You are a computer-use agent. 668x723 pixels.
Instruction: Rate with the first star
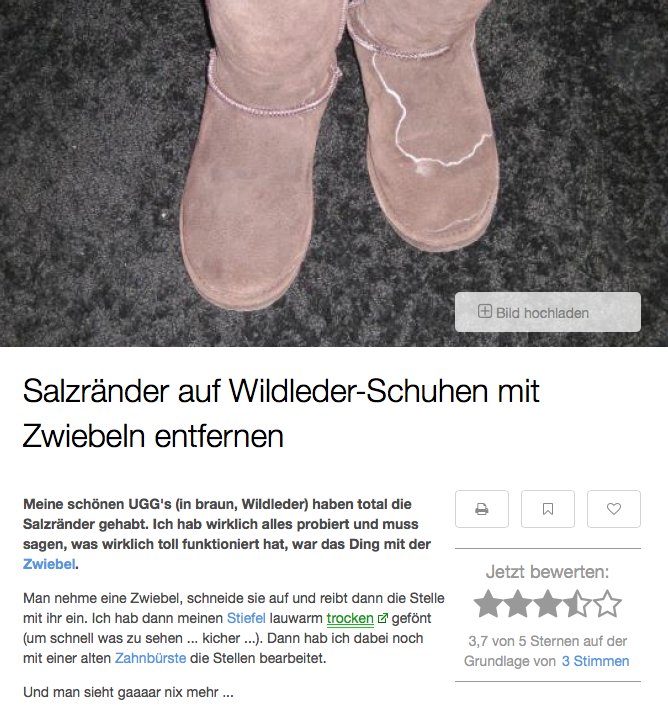(488, 604)
